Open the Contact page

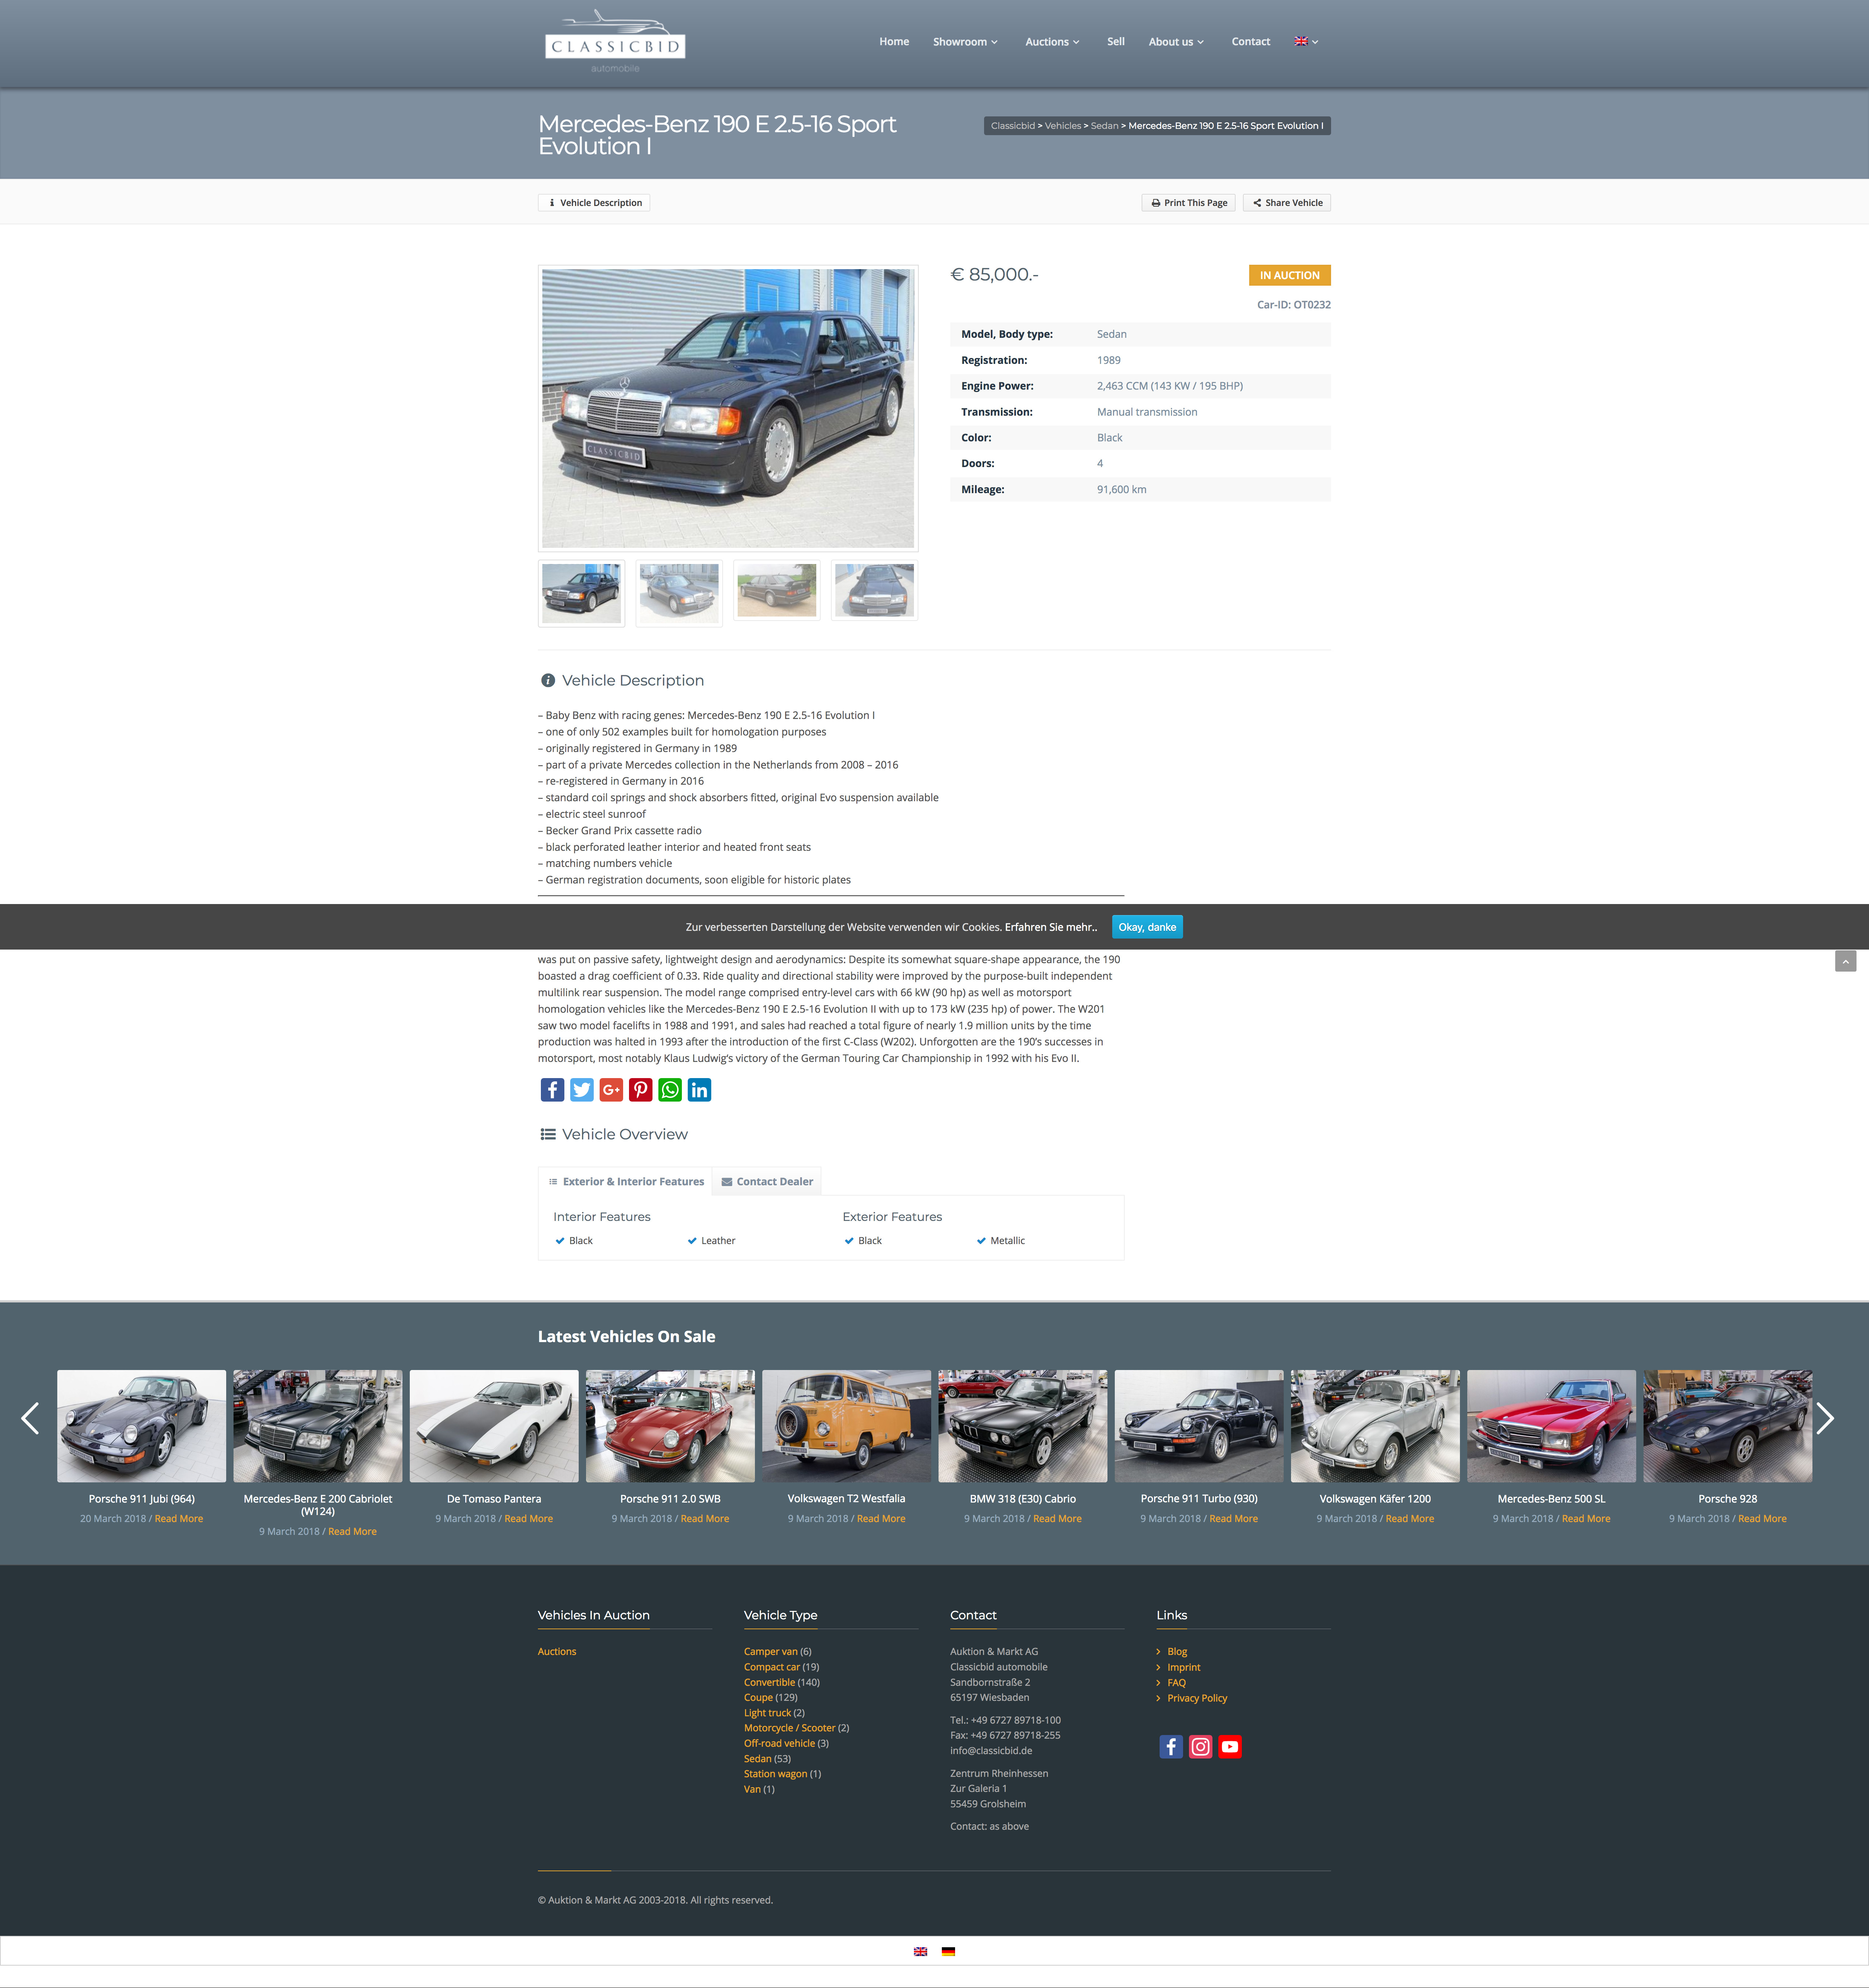point(1251,42)
